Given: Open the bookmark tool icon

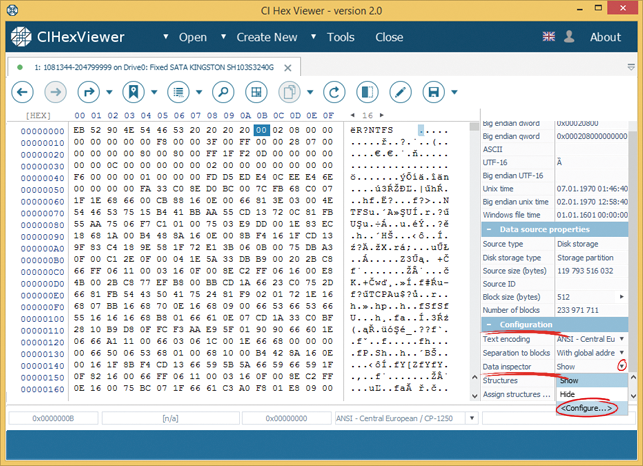Looking at the screenshot, I should [x=134, y=92].
